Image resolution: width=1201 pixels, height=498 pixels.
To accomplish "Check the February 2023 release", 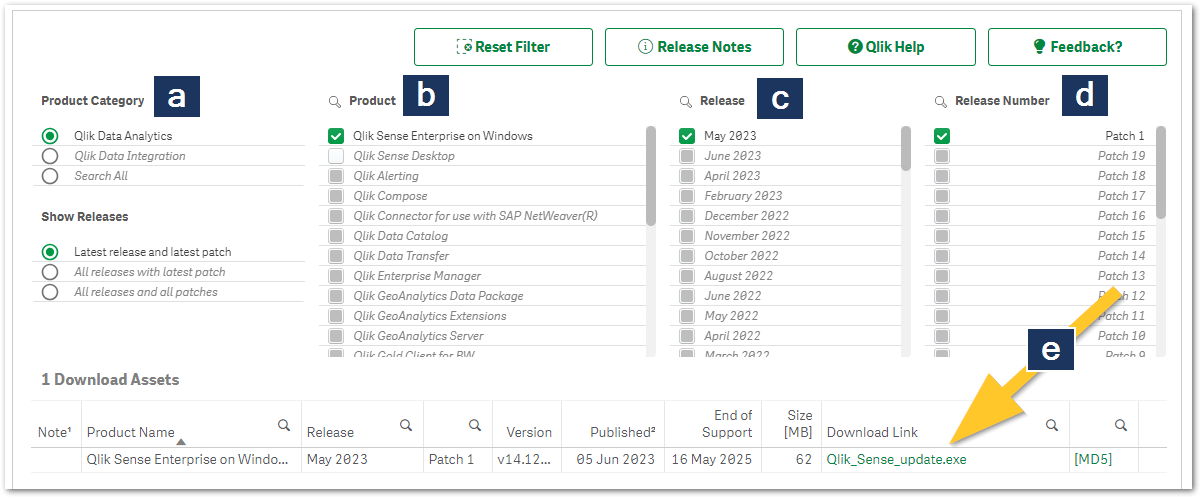I will pyautogui.click(x=687, y=196).
